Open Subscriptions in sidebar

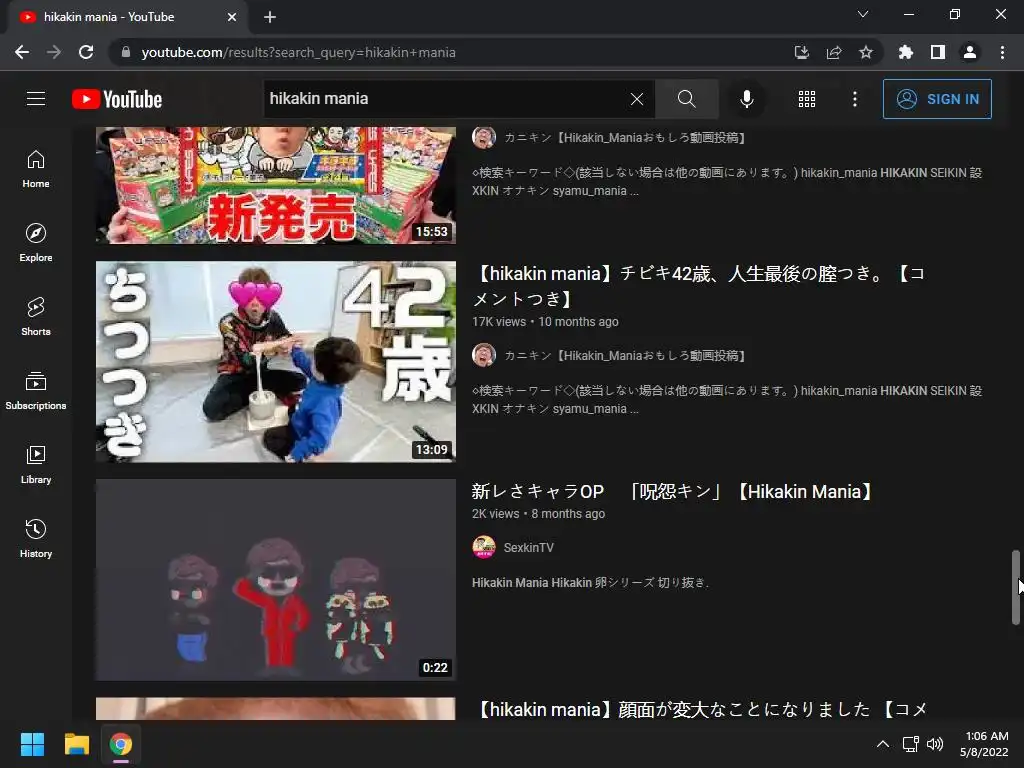(36, 391)
